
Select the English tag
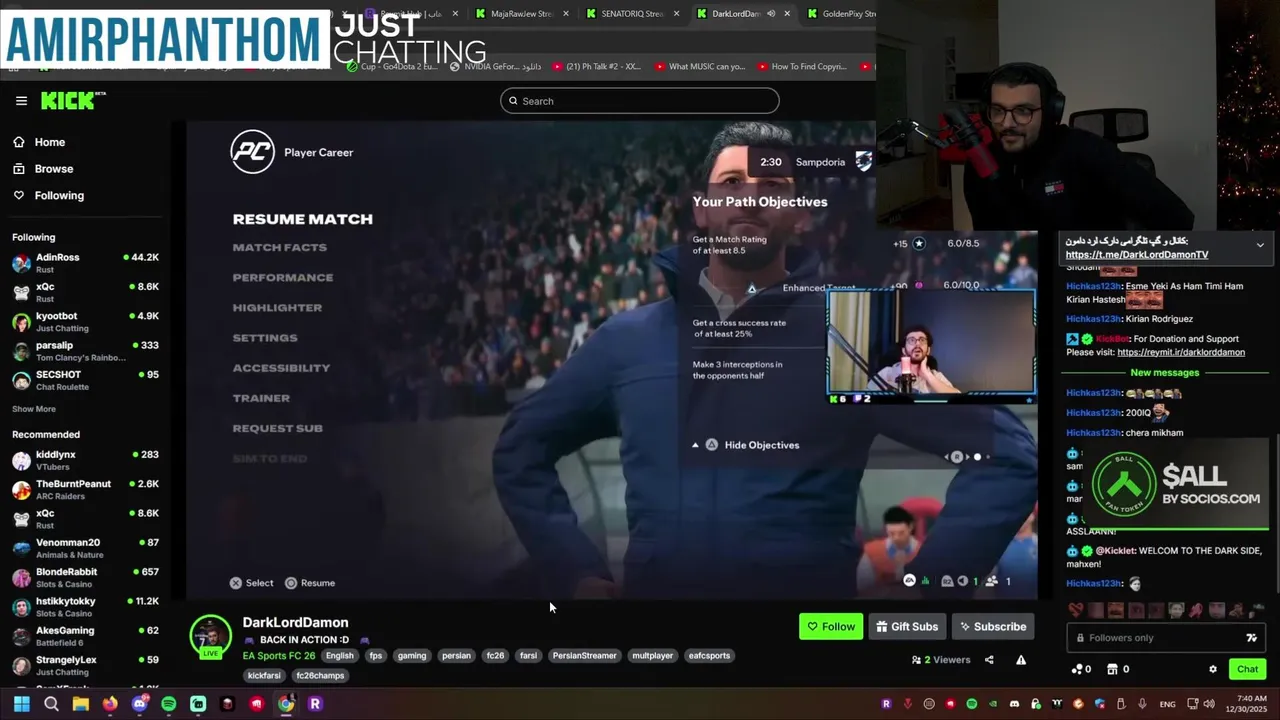tap(339, 656)
